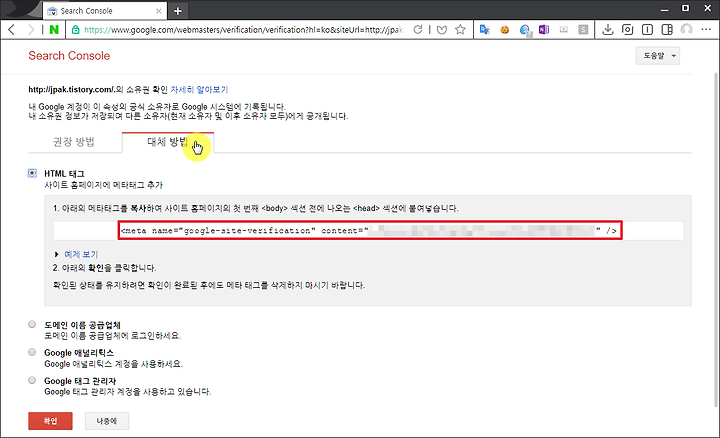Select the Google 애널리틱스 radio option
Image resolution: width=720 pixels, height=438 pixels.
pos(32,353)
